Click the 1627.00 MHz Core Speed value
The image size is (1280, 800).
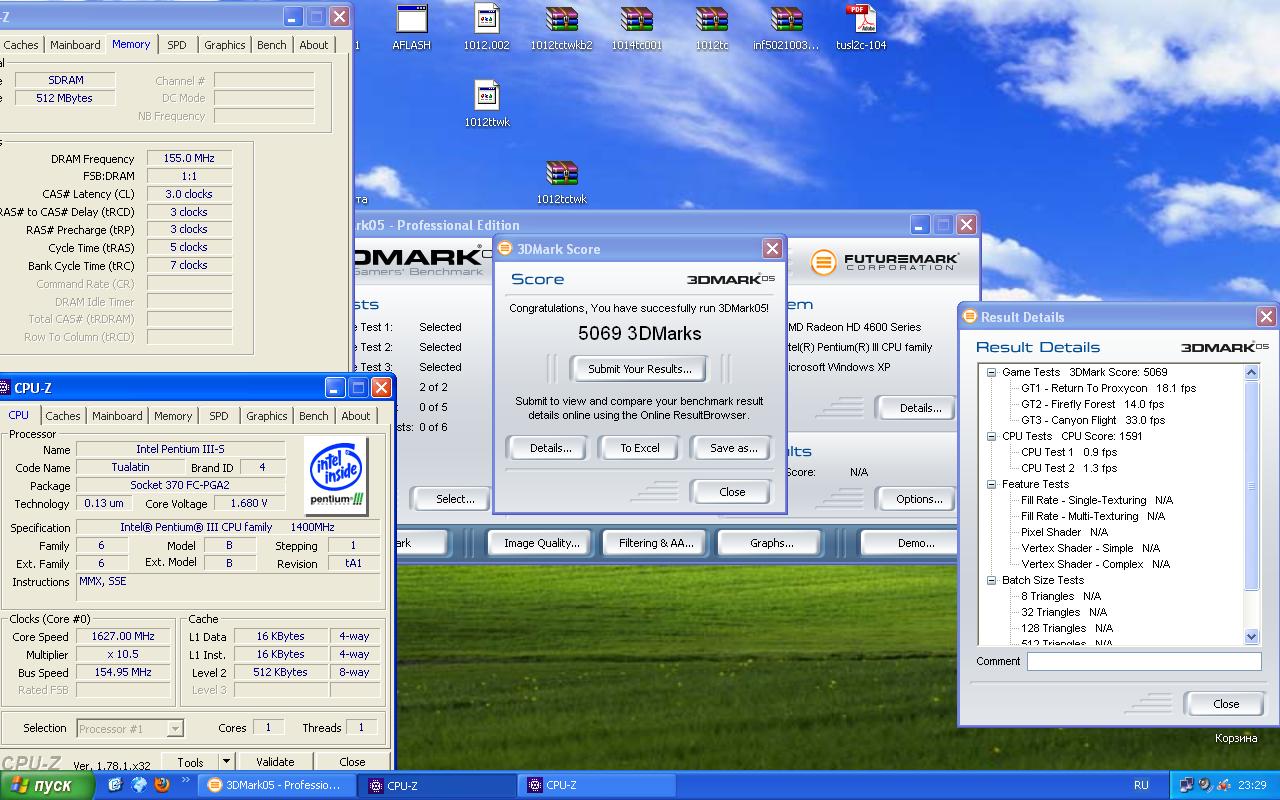tap(124, 637)
